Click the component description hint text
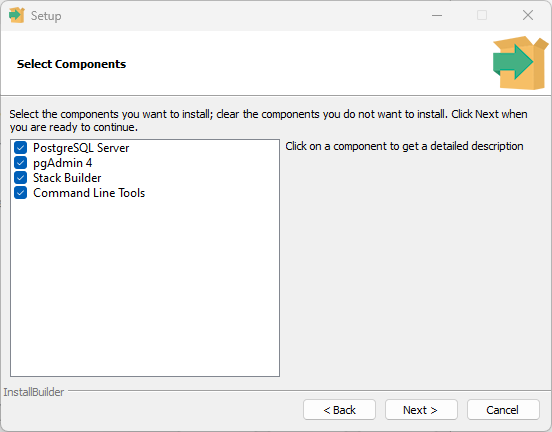The width and height of the screenshot is (552, 432). point(404,146)
